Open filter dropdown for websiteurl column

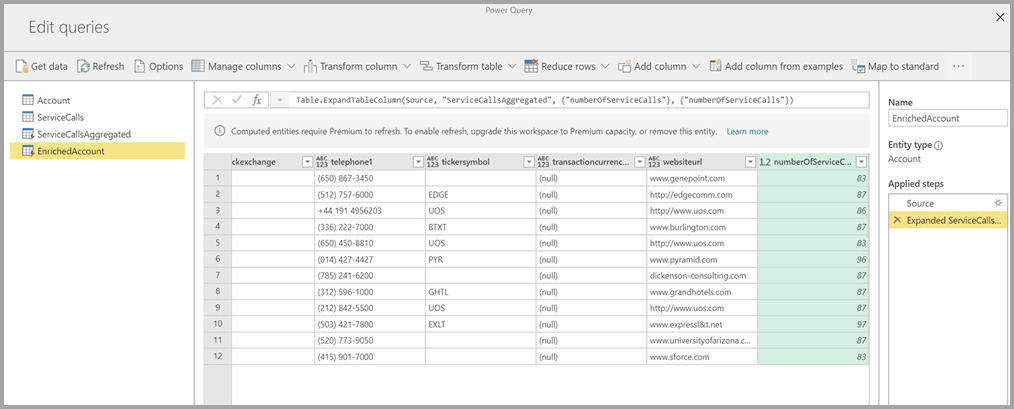pyautogui.click(x=749, y=162)
